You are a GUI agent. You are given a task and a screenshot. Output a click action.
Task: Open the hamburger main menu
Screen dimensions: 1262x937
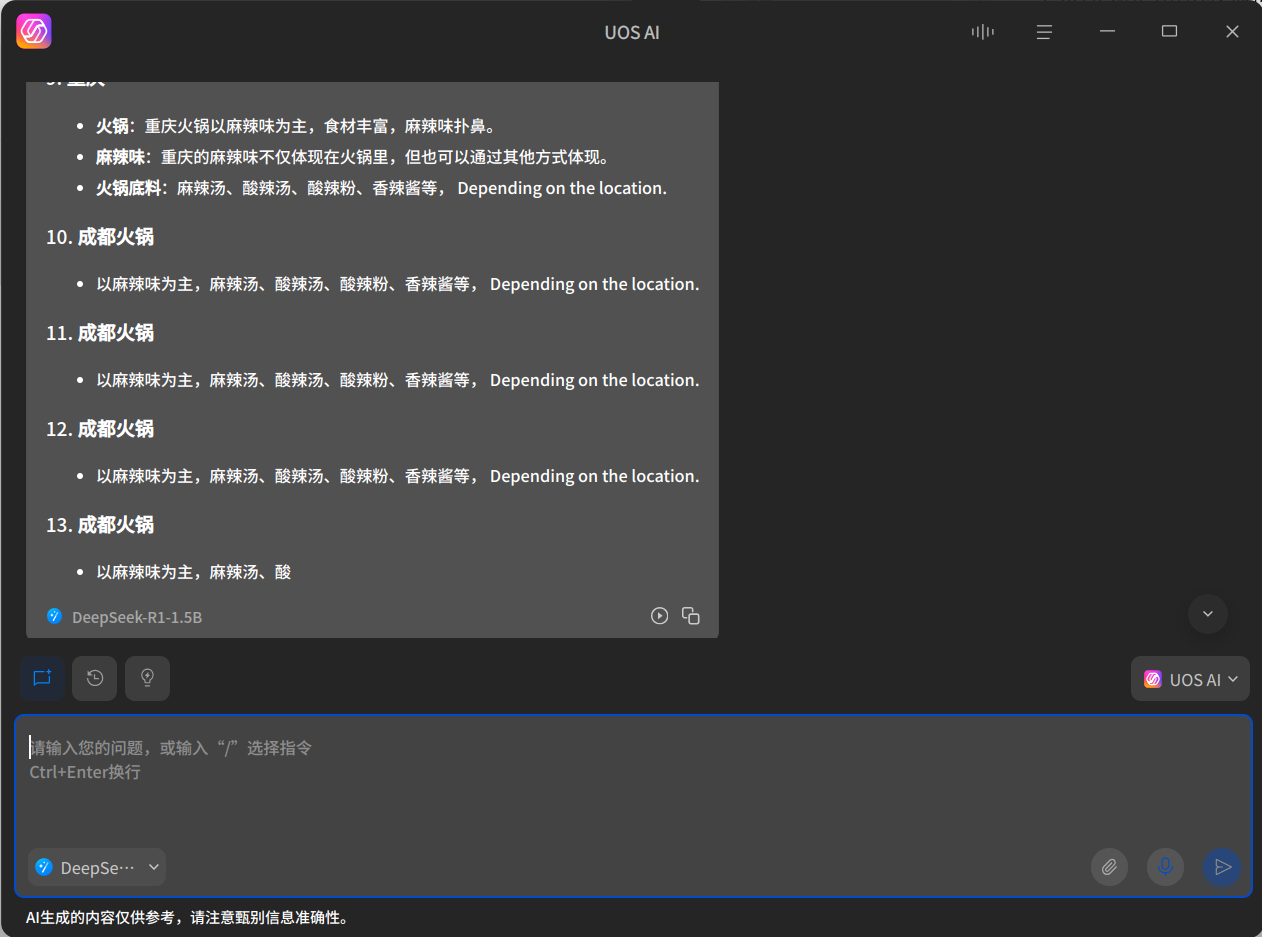(1044, 32)
